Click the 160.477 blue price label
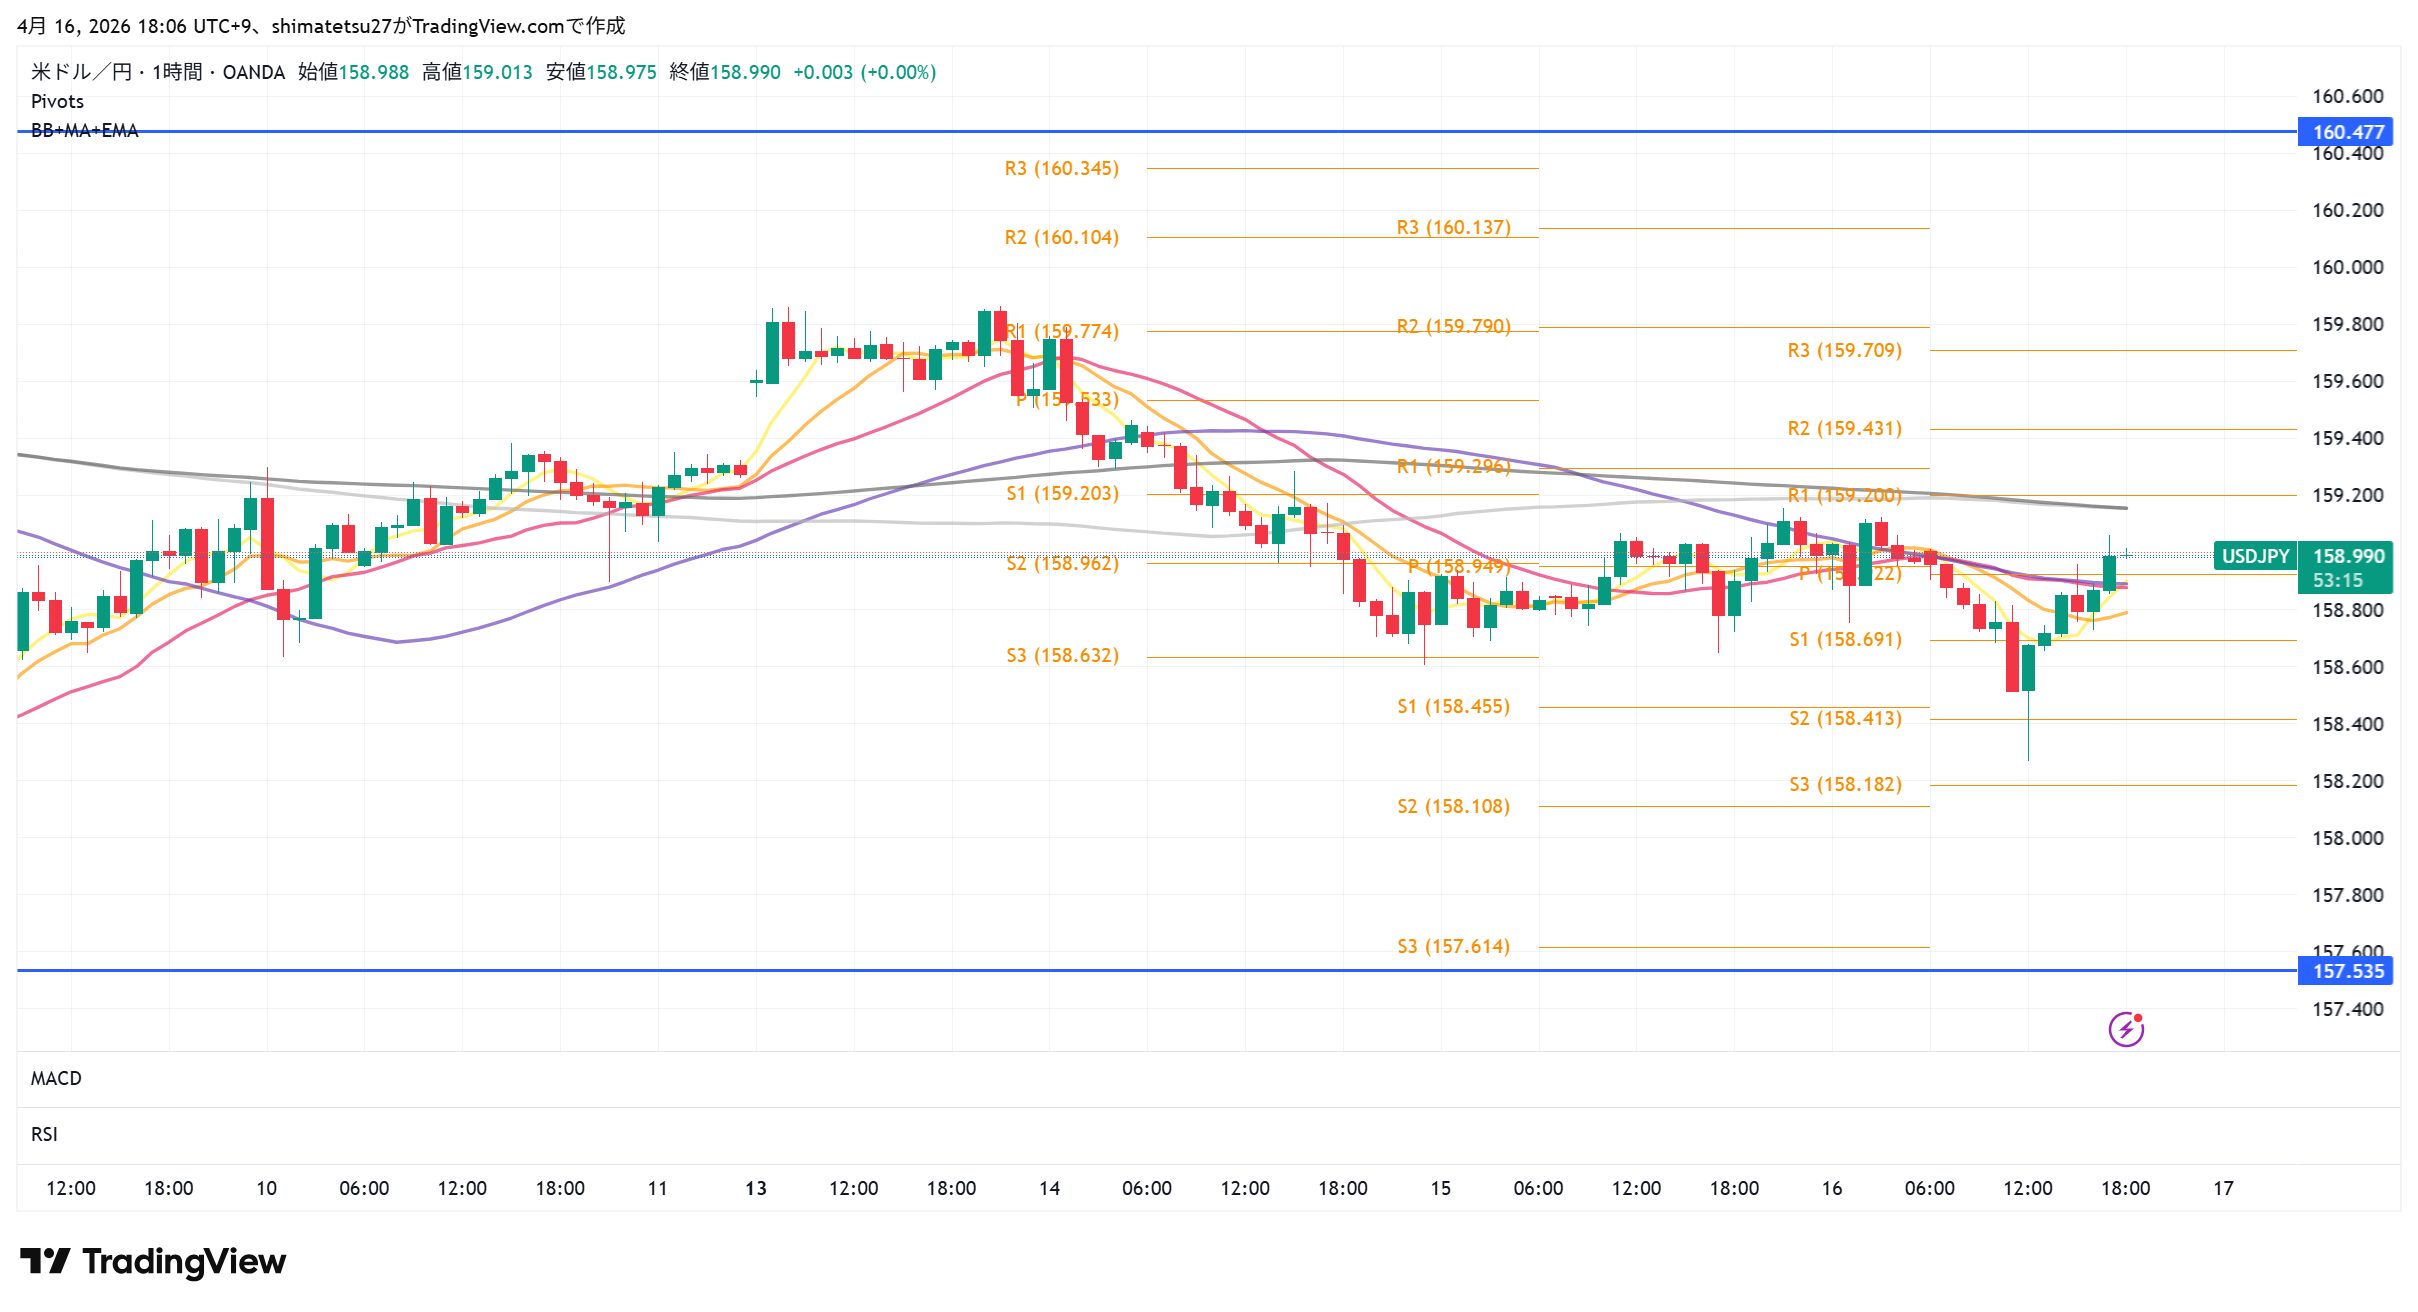Screen dimensions: 2418x1312 point(2346,132)
